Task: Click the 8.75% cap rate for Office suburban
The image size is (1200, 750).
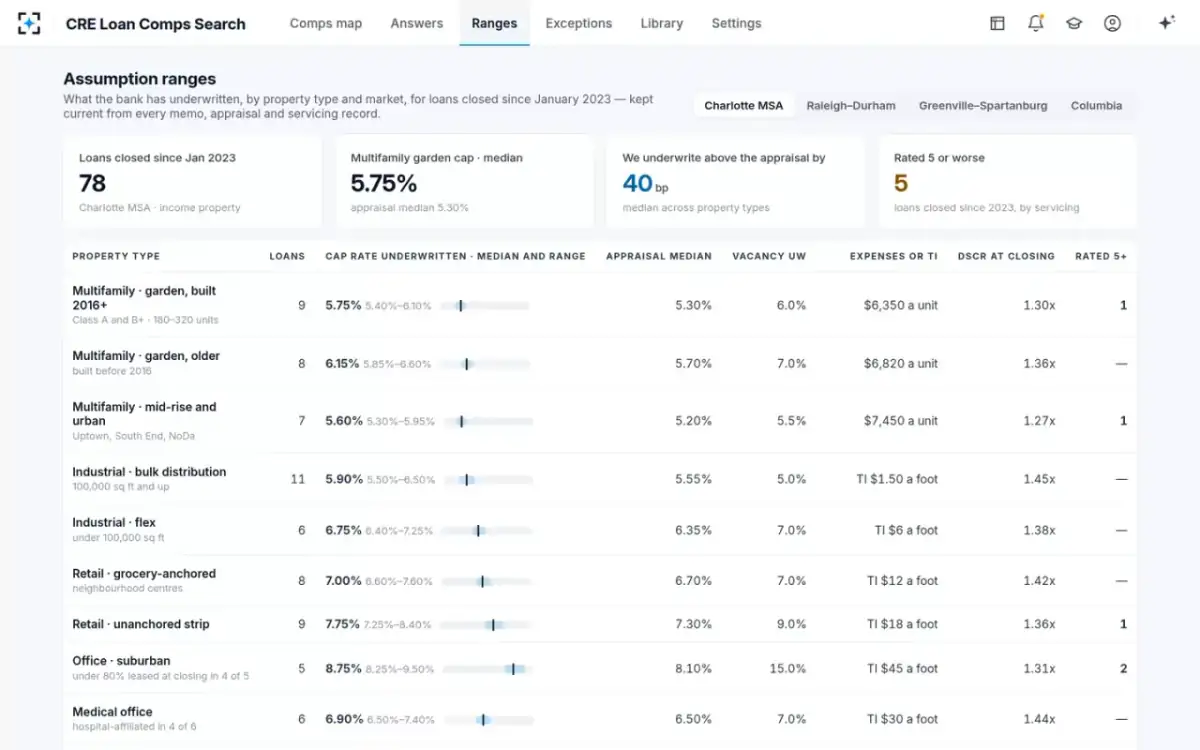Action: 343,669
